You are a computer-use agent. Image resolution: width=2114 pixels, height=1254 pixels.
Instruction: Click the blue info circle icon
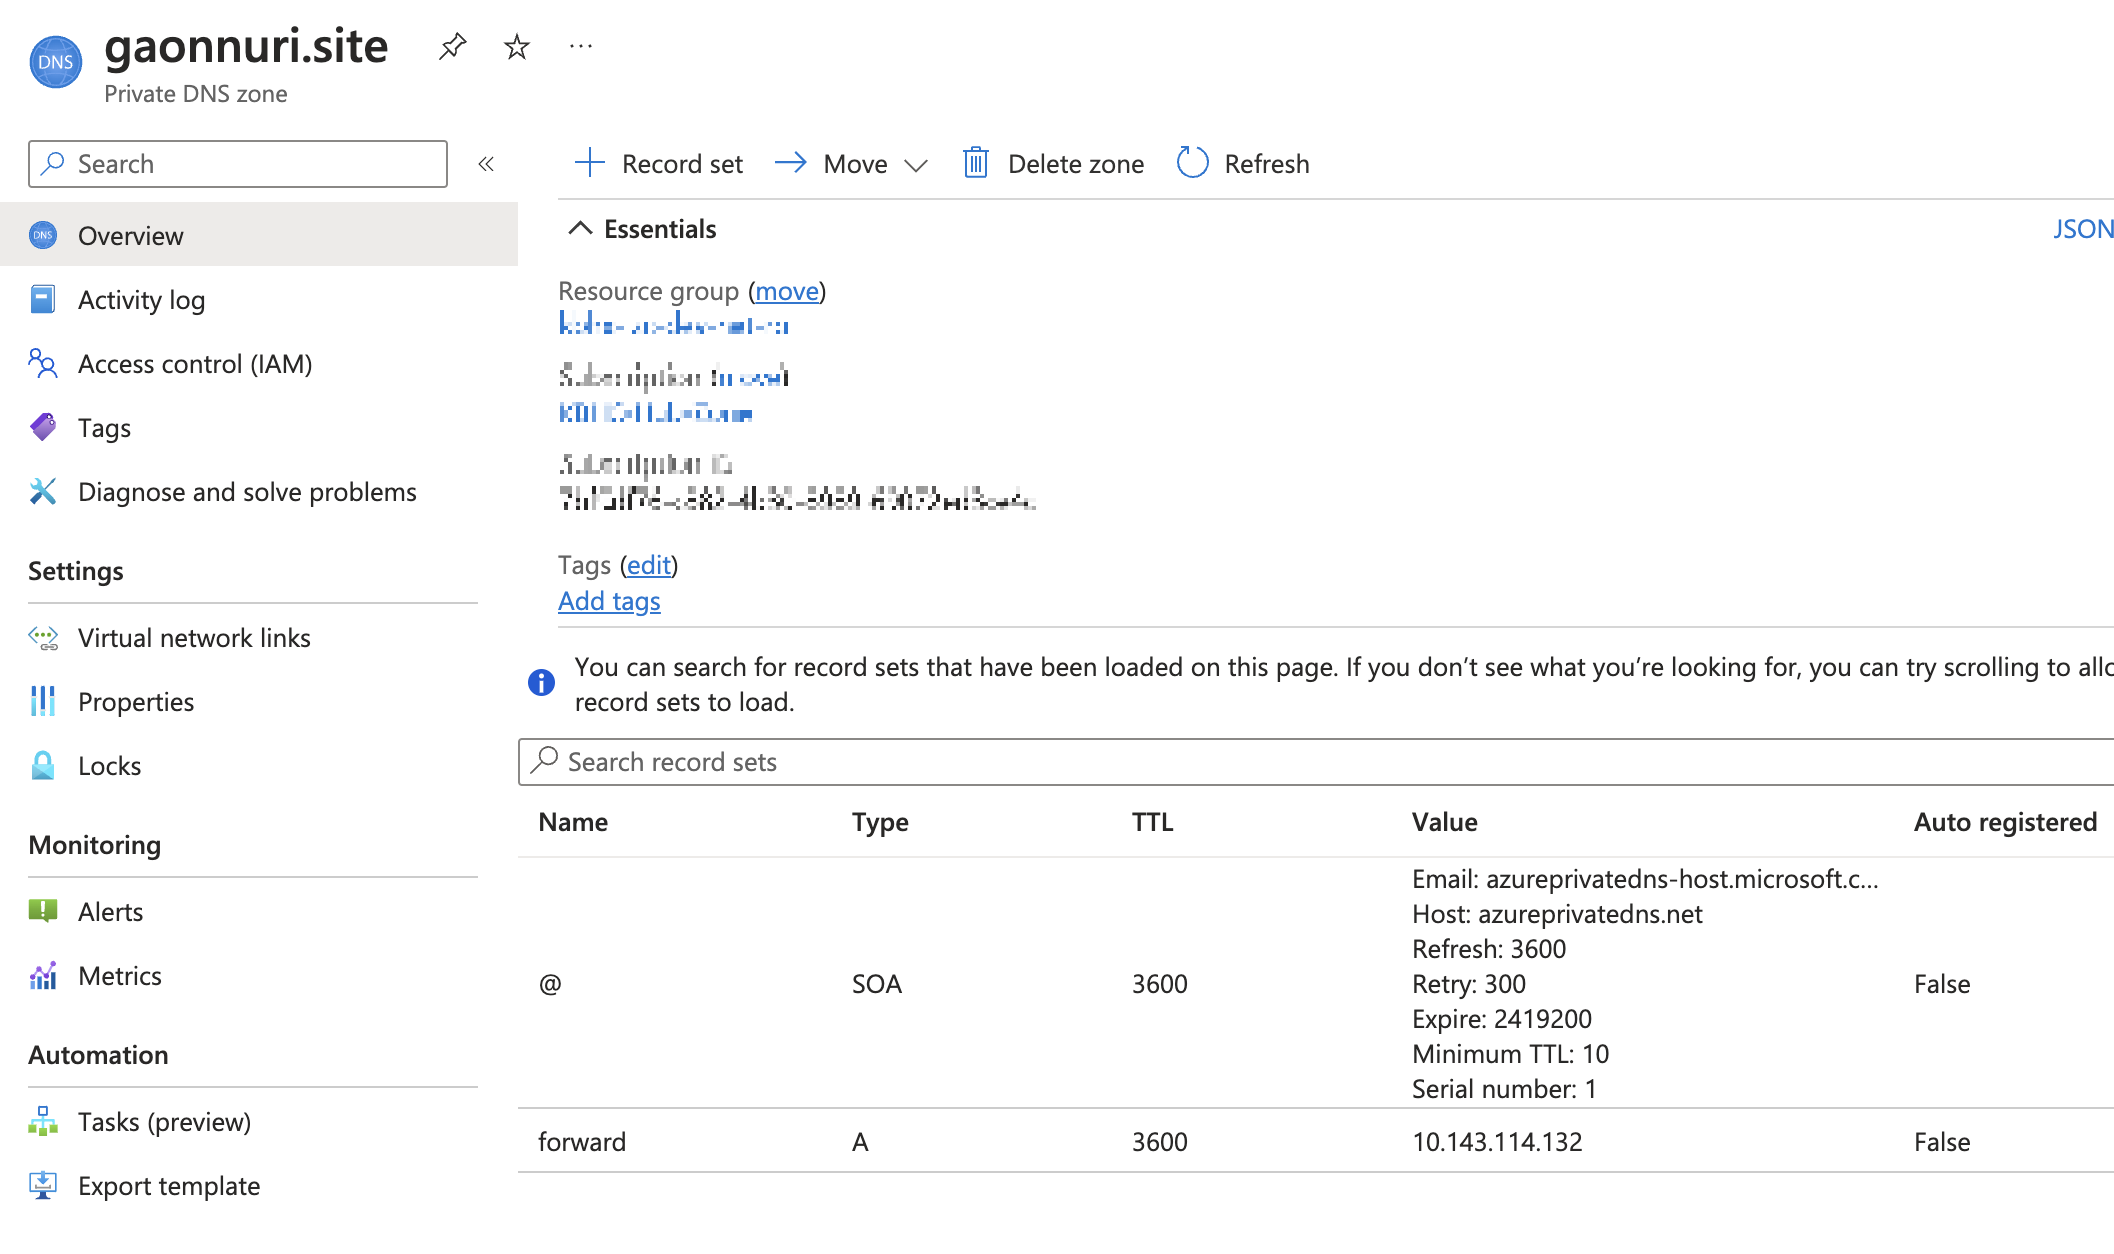coord(541,683)
